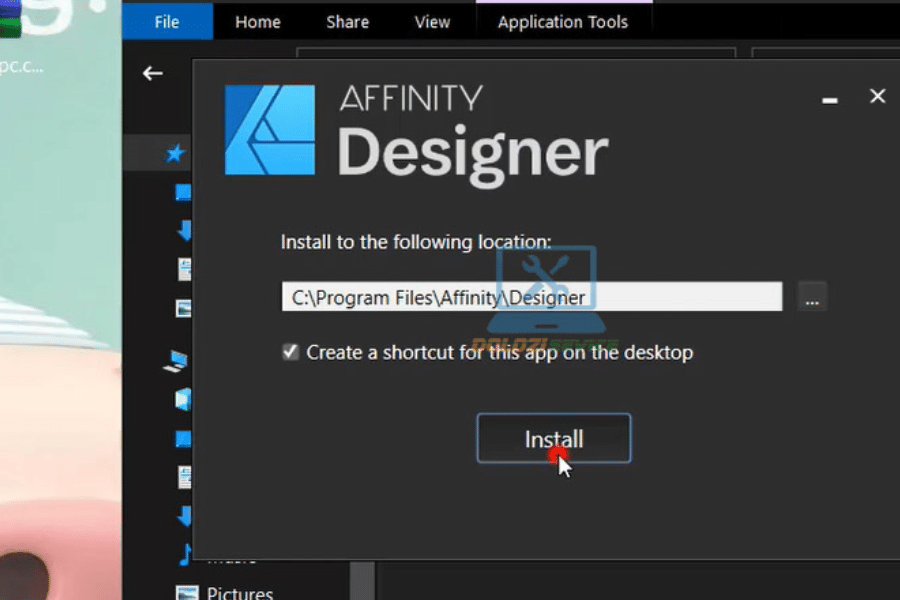Open Downloads arrow icon under Quick access
Image resolution: width=900 pixels, height=600 pixels.
click(184, 231)
